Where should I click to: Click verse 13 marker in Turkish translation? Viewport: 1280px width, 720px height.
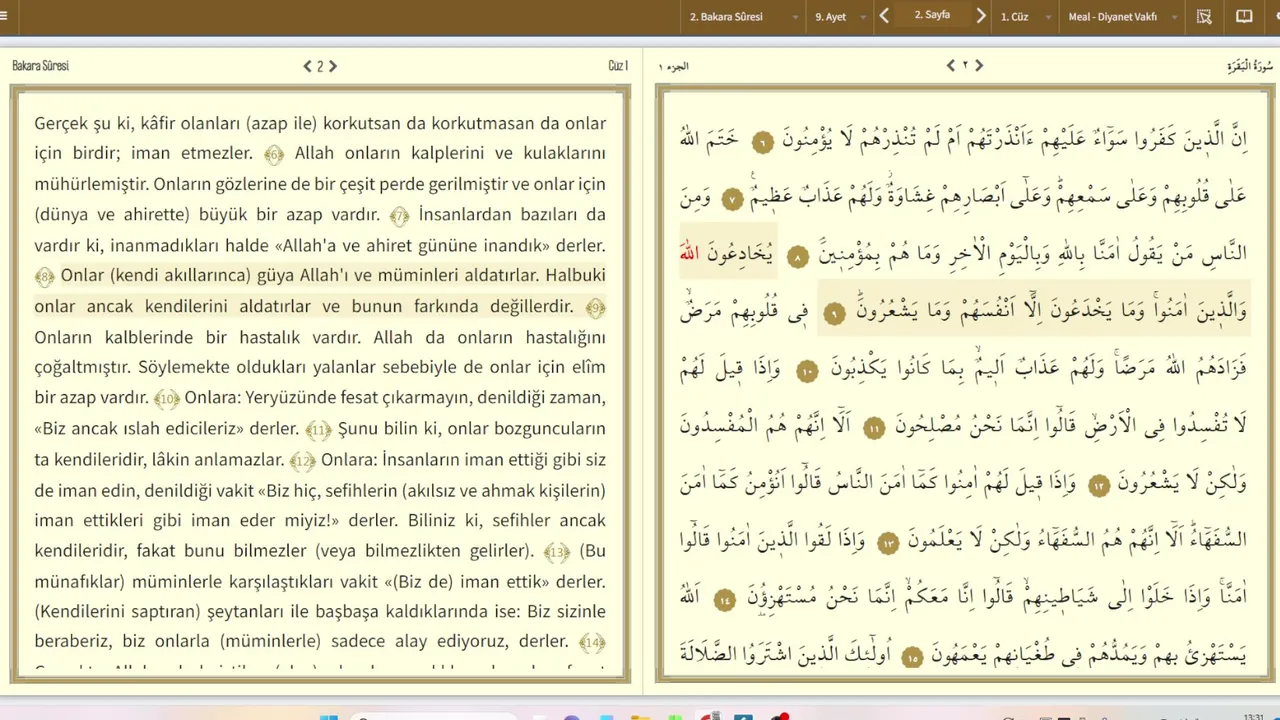pyautogui.click(x=557, y=552)
